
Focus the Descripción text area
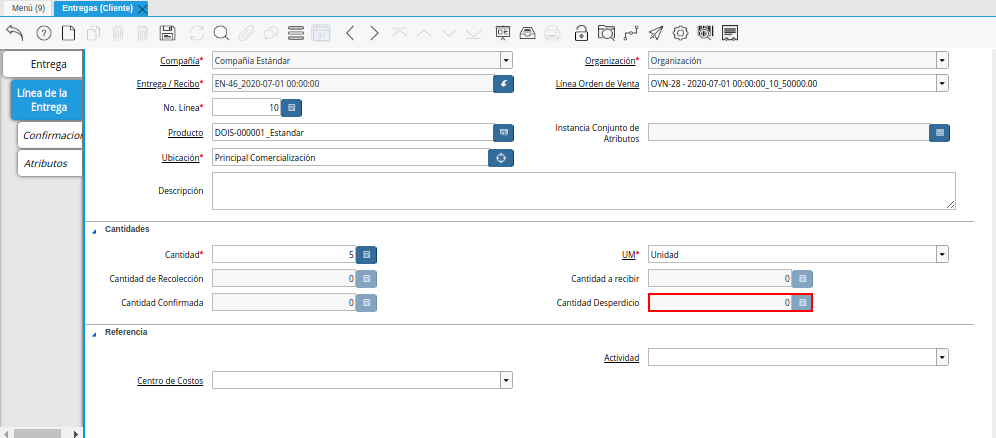point(584,190)
